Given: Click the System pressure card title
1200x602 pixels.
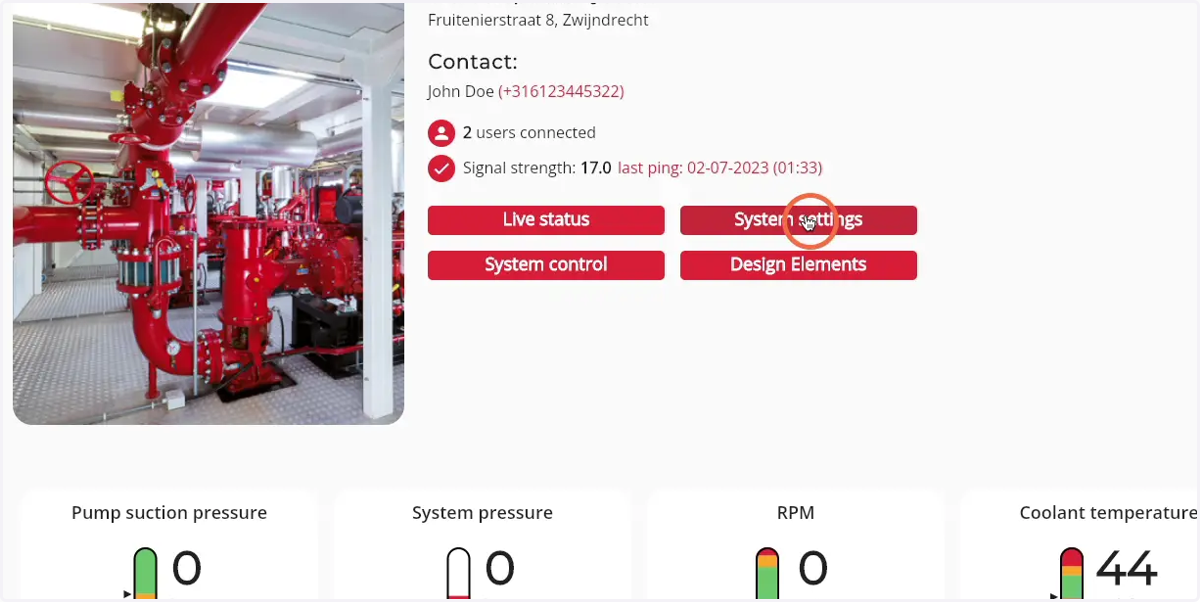Looking at the screenshot, I should (x=482, y=513).
